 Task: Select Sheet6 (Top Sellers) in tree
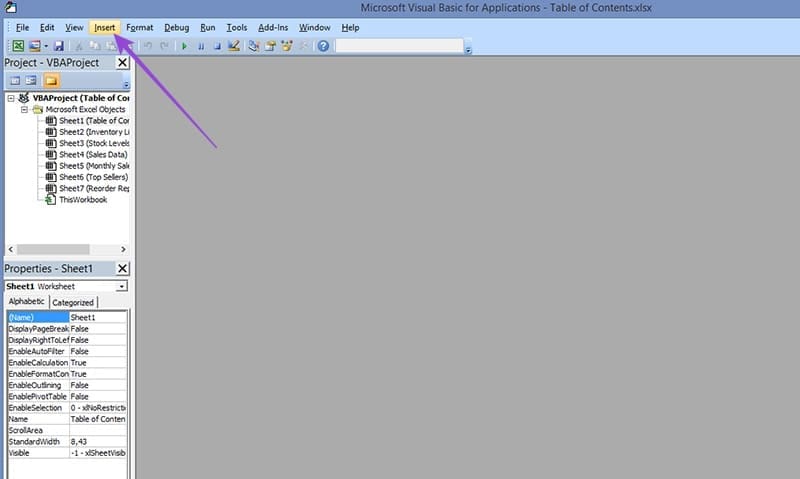pyautogui.click(x=93, y=177)
